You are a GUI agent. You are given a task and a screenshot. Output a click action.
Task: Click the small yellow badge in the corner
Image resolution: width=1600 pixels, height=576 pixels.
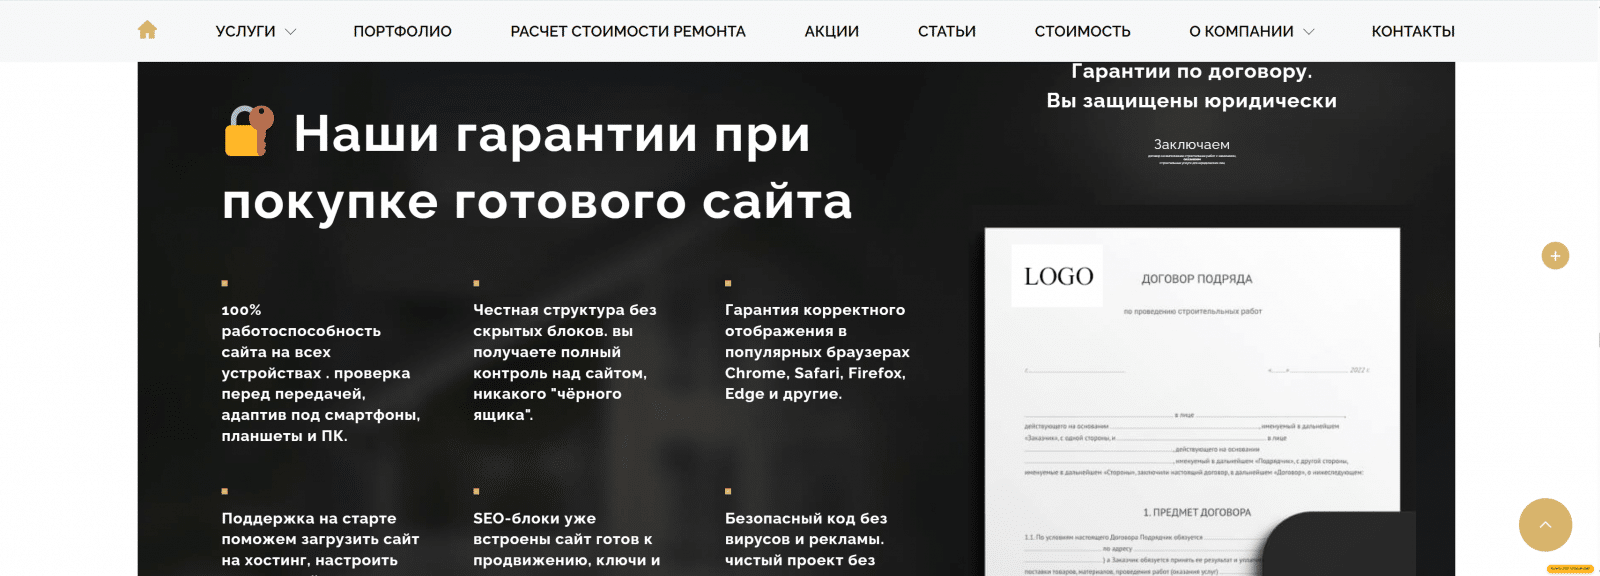1569,568
